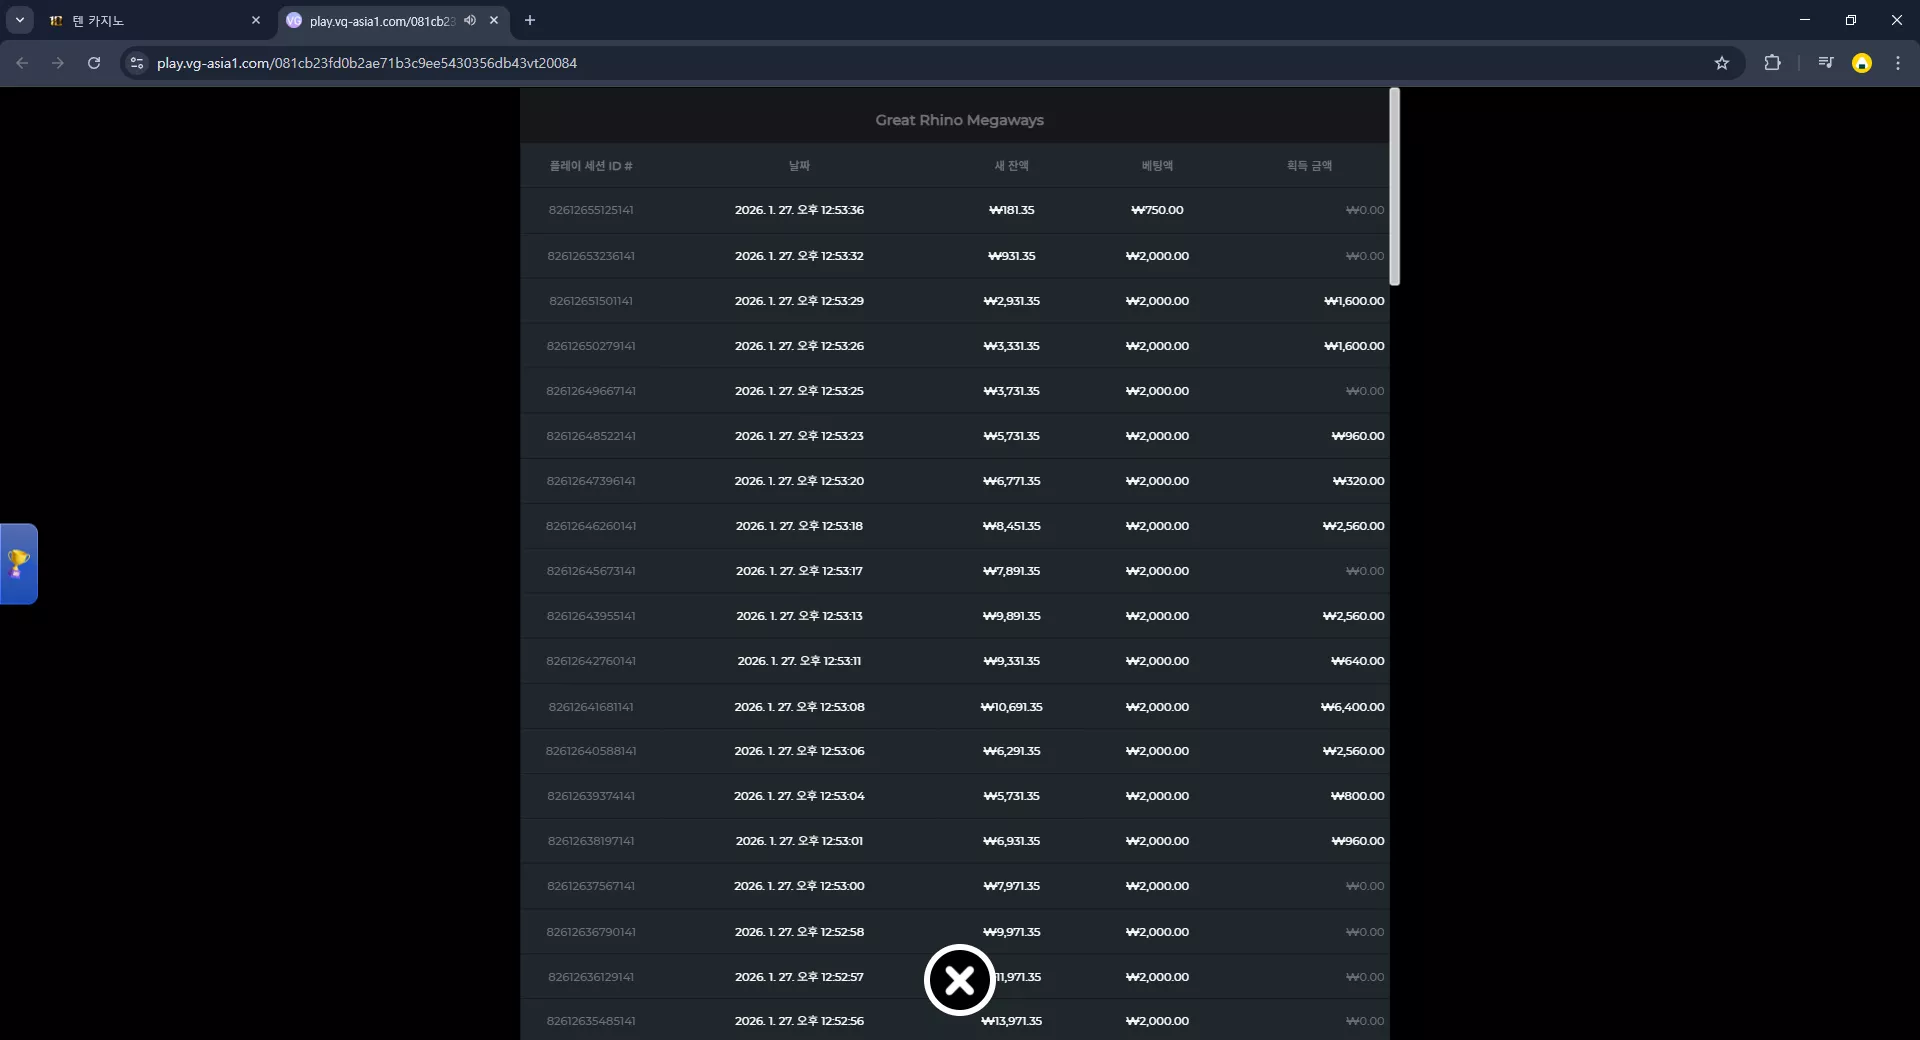Viewport: 1920px width, 1040px height.
Task: Open session ID 82612649667141
Action: click(591, 391)
